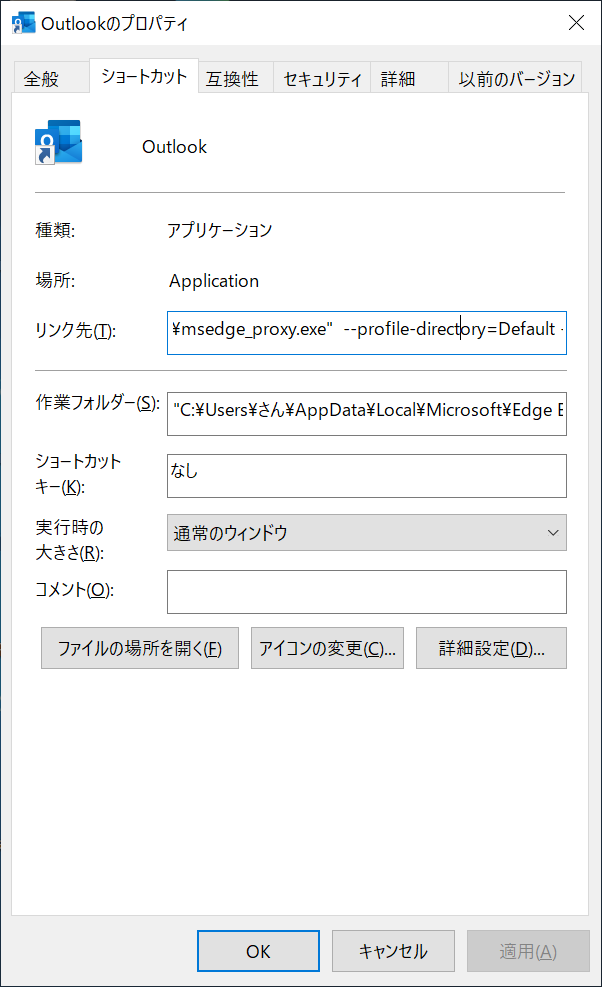The image size is (602, 987).
Task: Click into the リンク先 target field
Action: [x=366, y=333]
